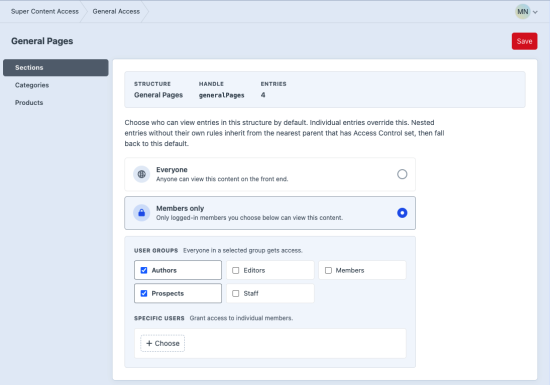Uncheck the Prospects user group checkbox
550x385 pixels.
[x=144, y=293]
